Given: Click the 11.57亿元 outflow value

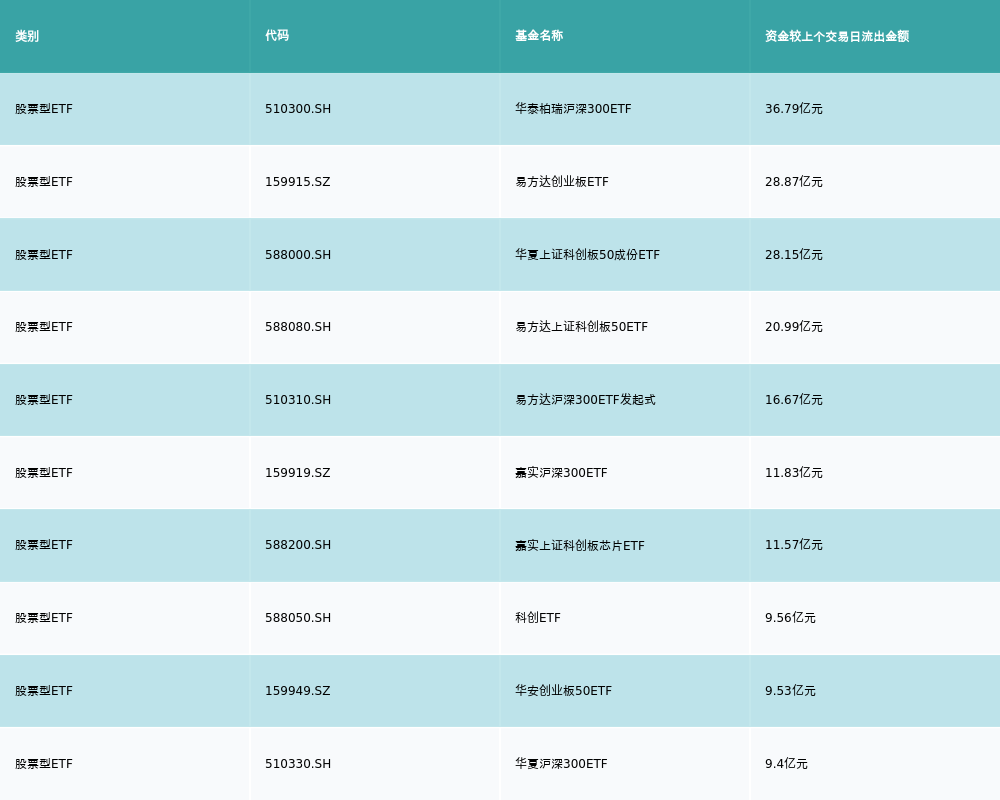Looking at the screenshot, I should pyautogui.click(x=793, y=545).
